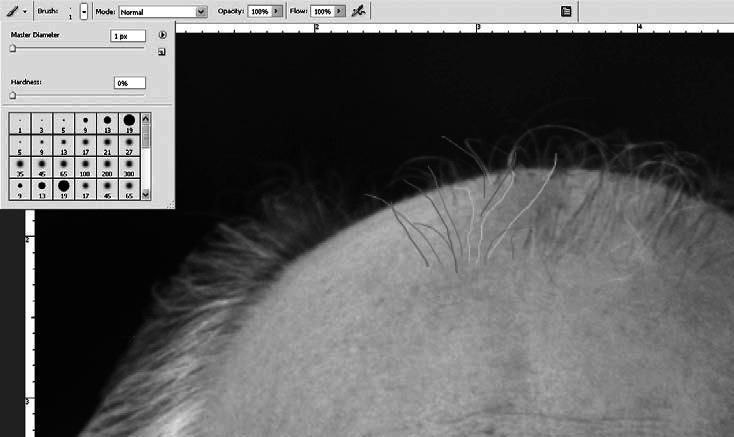This screenshot has width=734, height=437.
Task: Click the Flow percentage field
Action: tap(323, 11)
